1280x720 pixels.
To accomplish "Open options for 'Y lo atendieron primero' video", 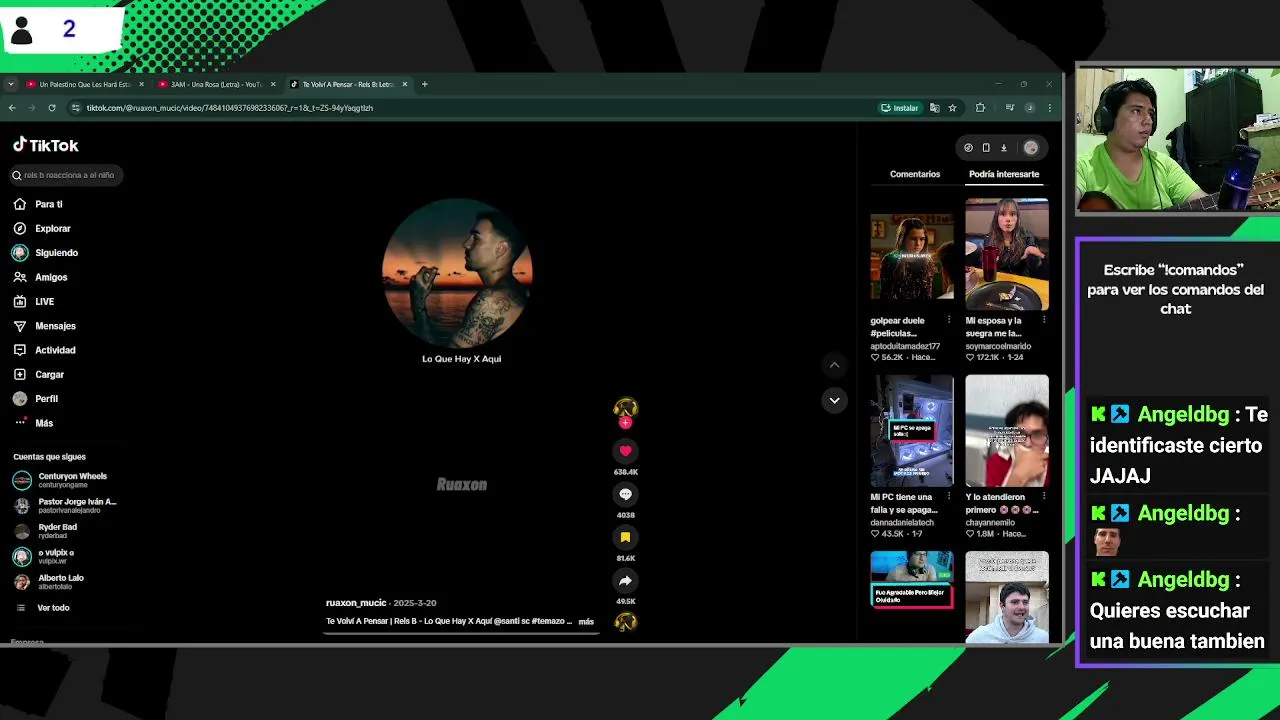I will 1043,496.
